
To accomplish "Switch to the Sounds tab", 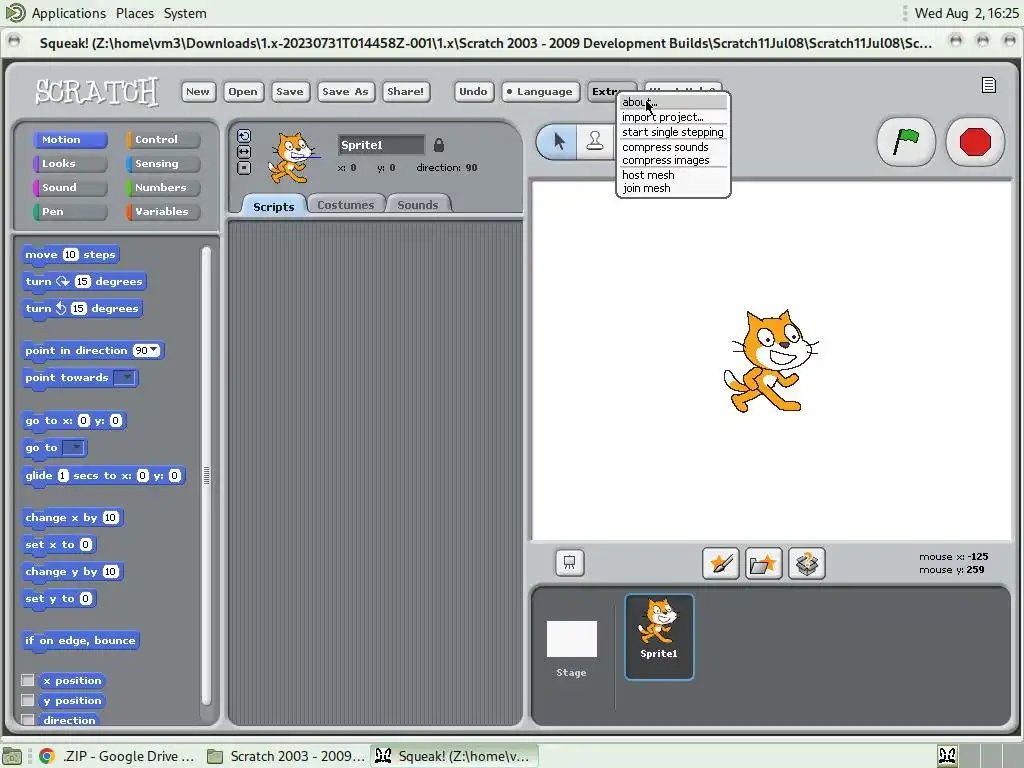I will (x=417, y=204).
